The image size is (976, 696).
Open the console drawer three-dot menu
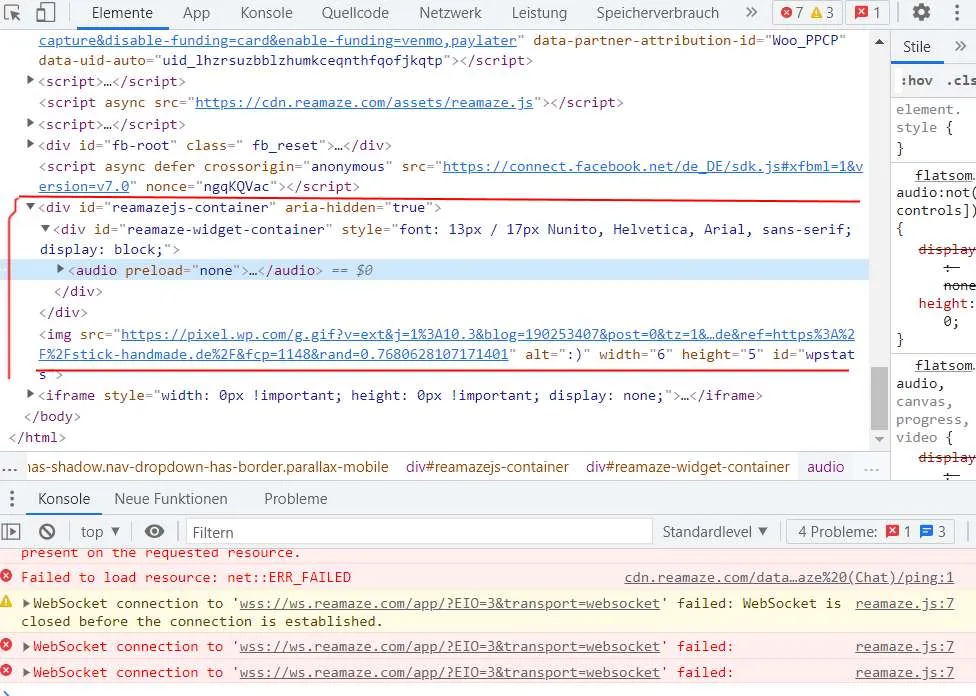click(x=12, y=499)
